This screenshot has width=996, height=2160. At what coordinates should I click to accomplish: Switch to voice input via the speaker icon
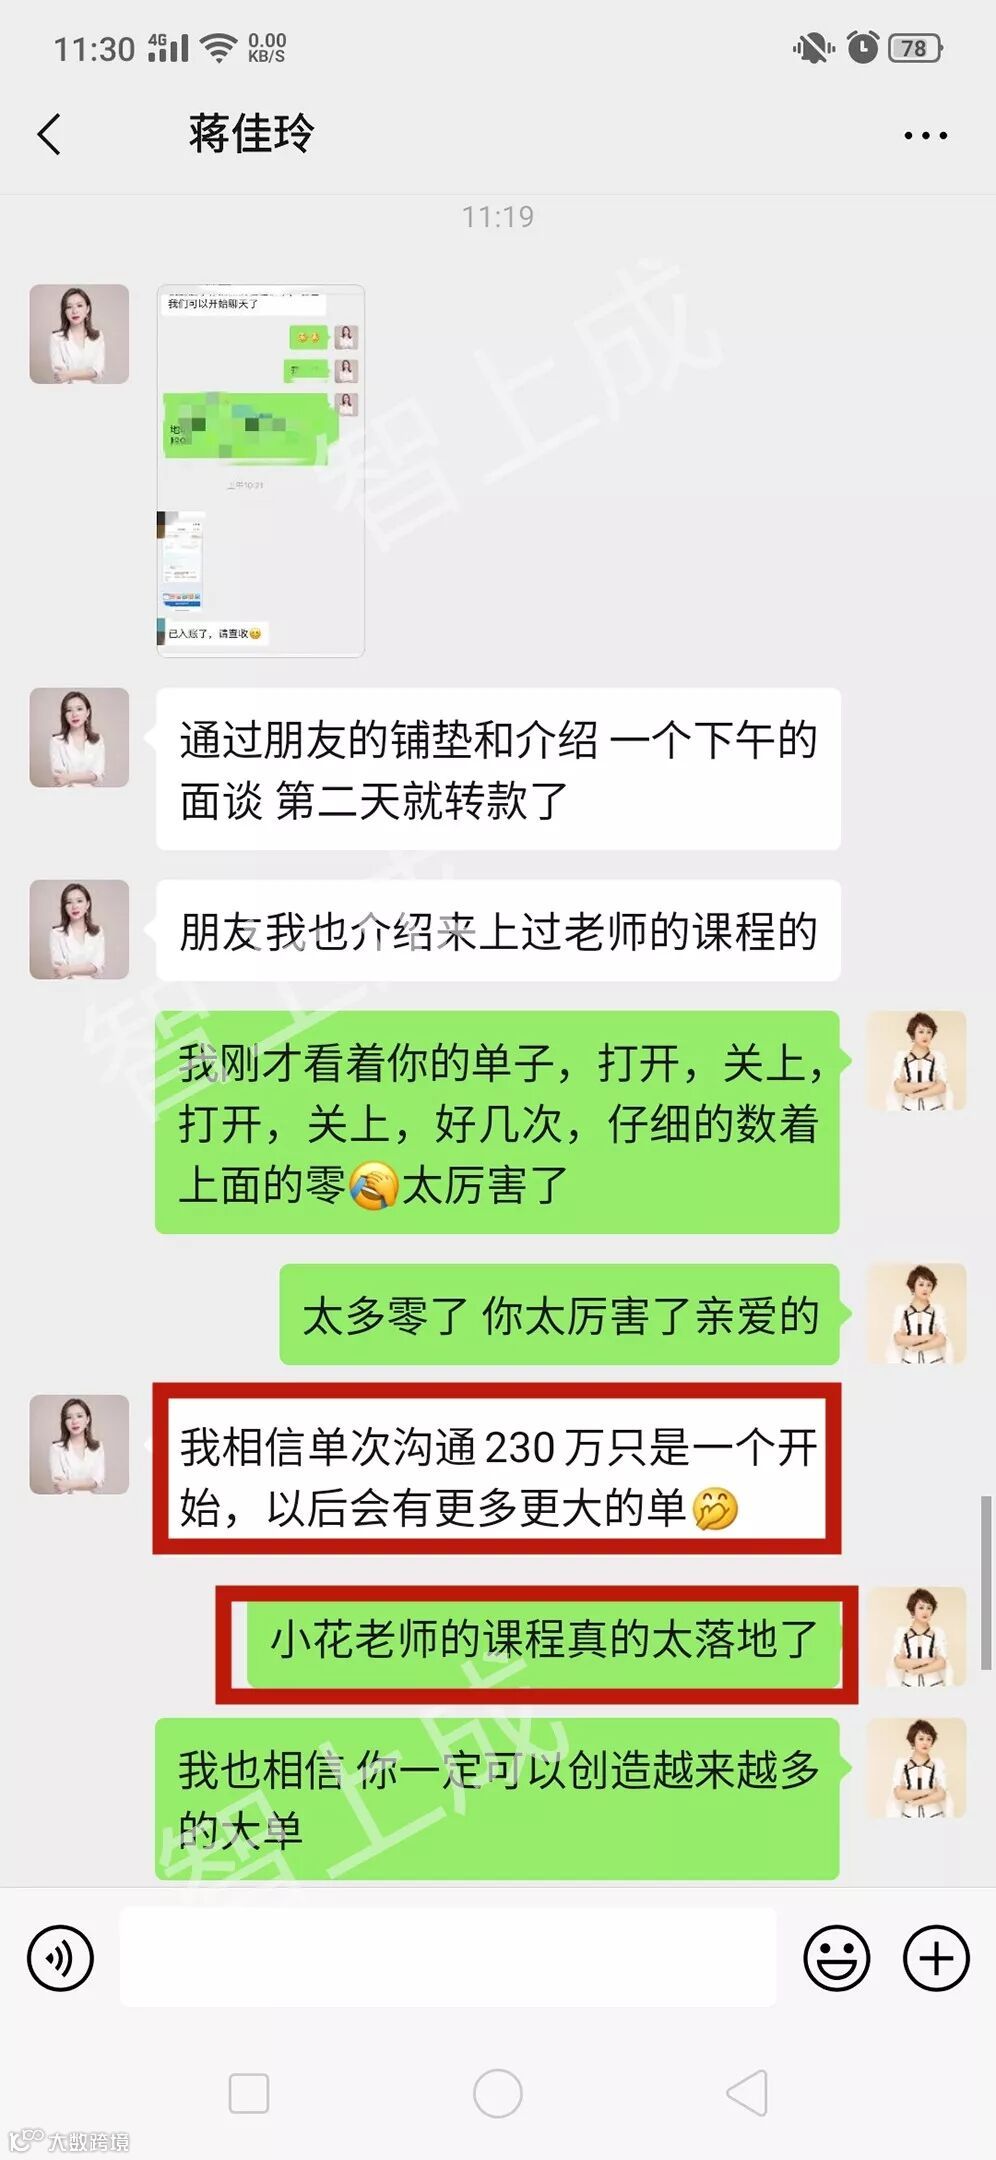(x=60, y=1958)
